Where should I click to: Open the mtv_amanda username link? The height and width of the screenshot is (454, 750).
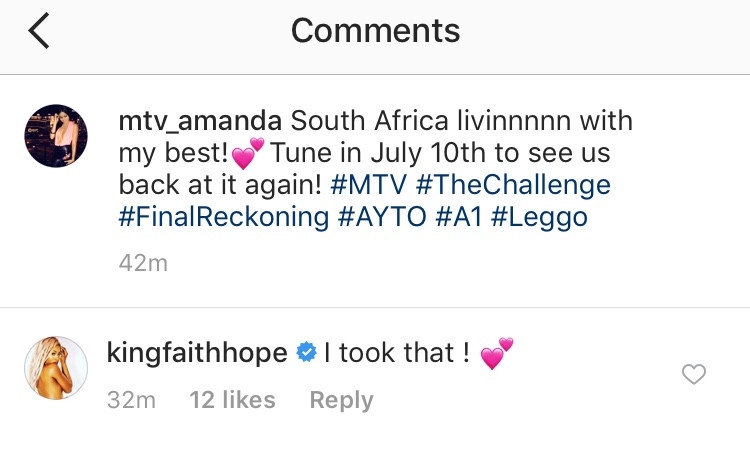200,121
